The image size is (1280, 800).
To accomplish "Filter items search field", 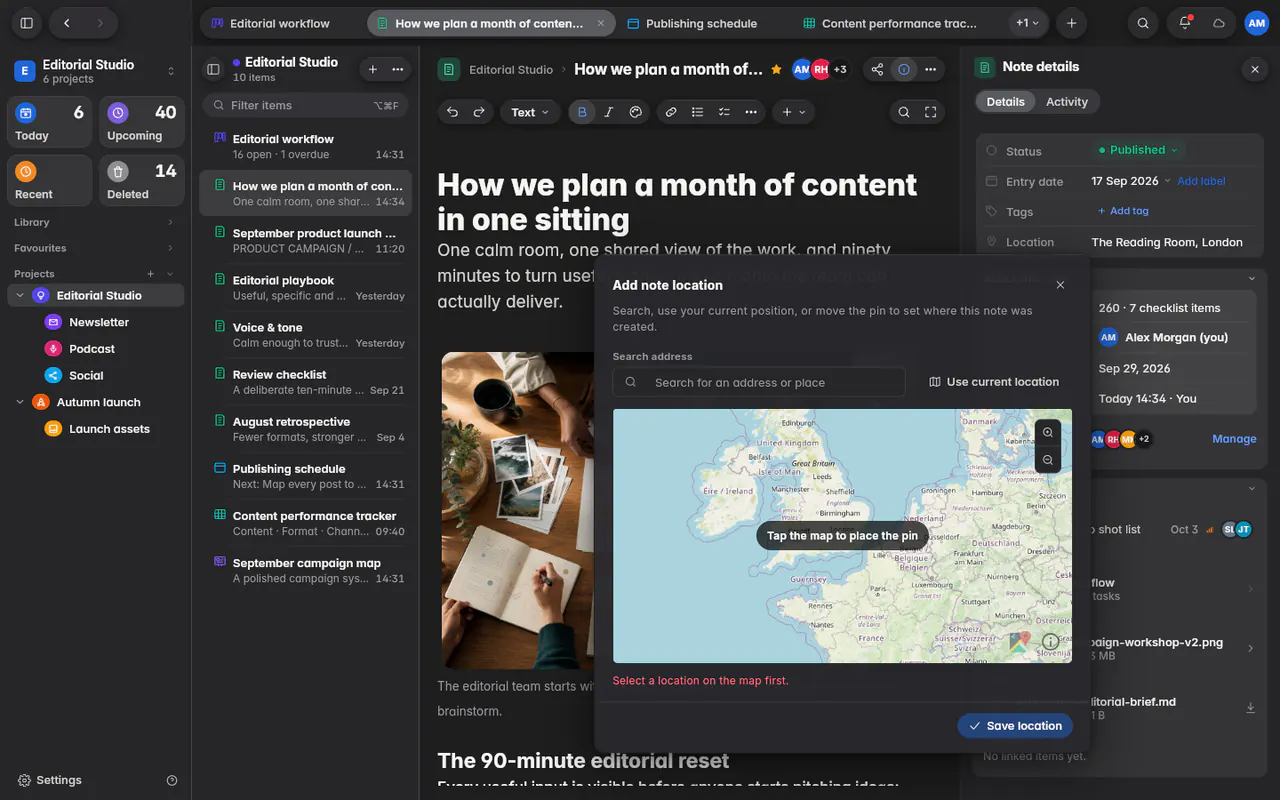I will (306, 105).
